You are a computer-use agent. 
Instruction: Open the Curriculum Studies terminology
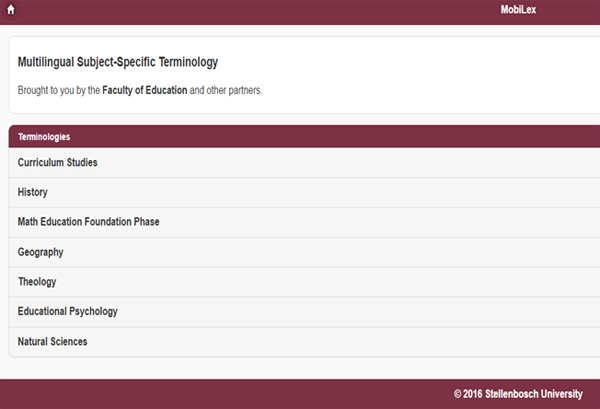(x=58, y=163)
